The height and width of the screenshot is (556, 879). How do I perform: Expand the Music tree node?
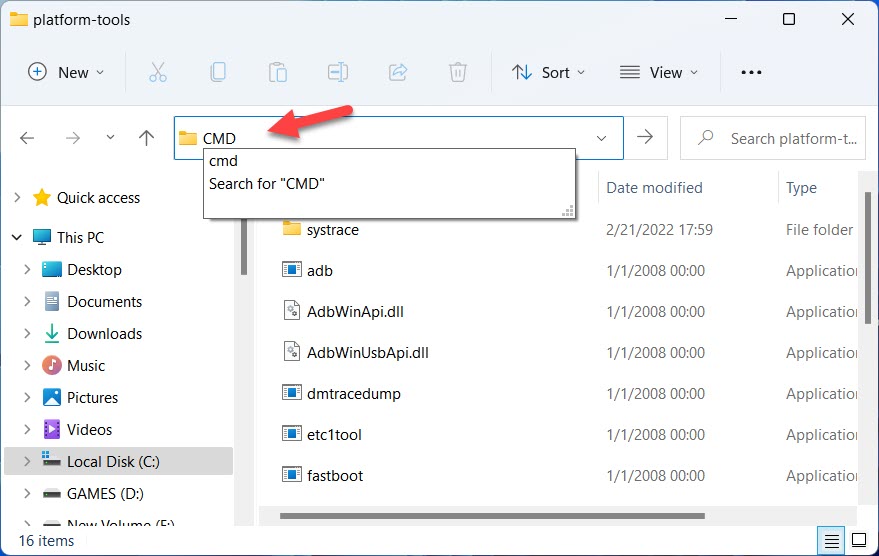point(27,365)
